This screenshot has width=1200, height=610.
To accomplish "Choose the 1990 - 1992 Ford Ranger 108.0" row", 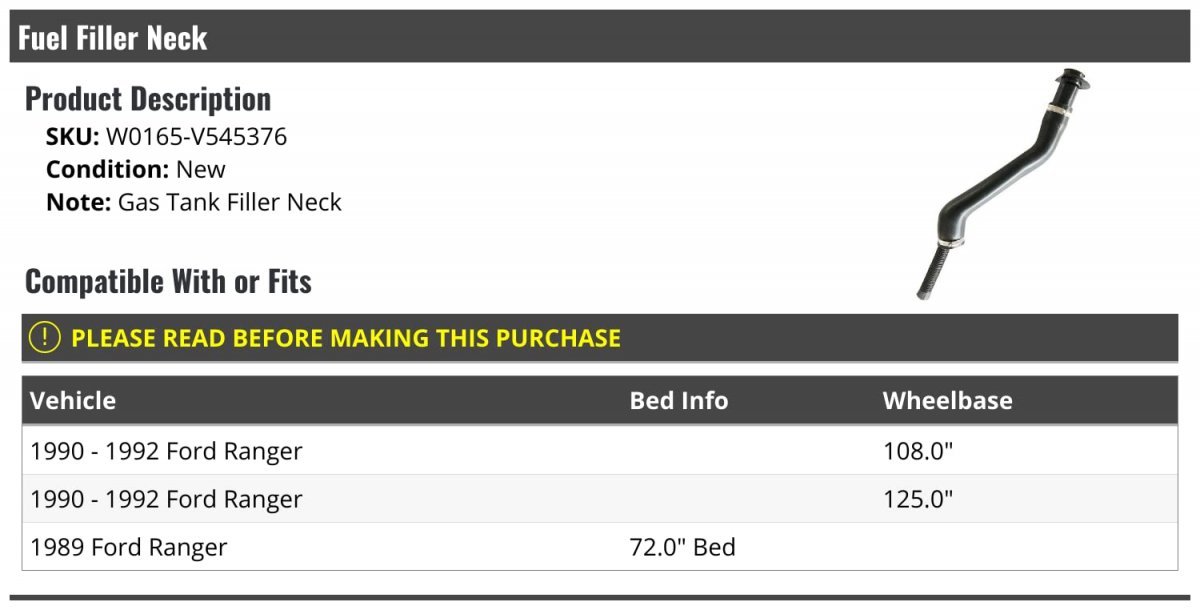I will click(600, 451).
